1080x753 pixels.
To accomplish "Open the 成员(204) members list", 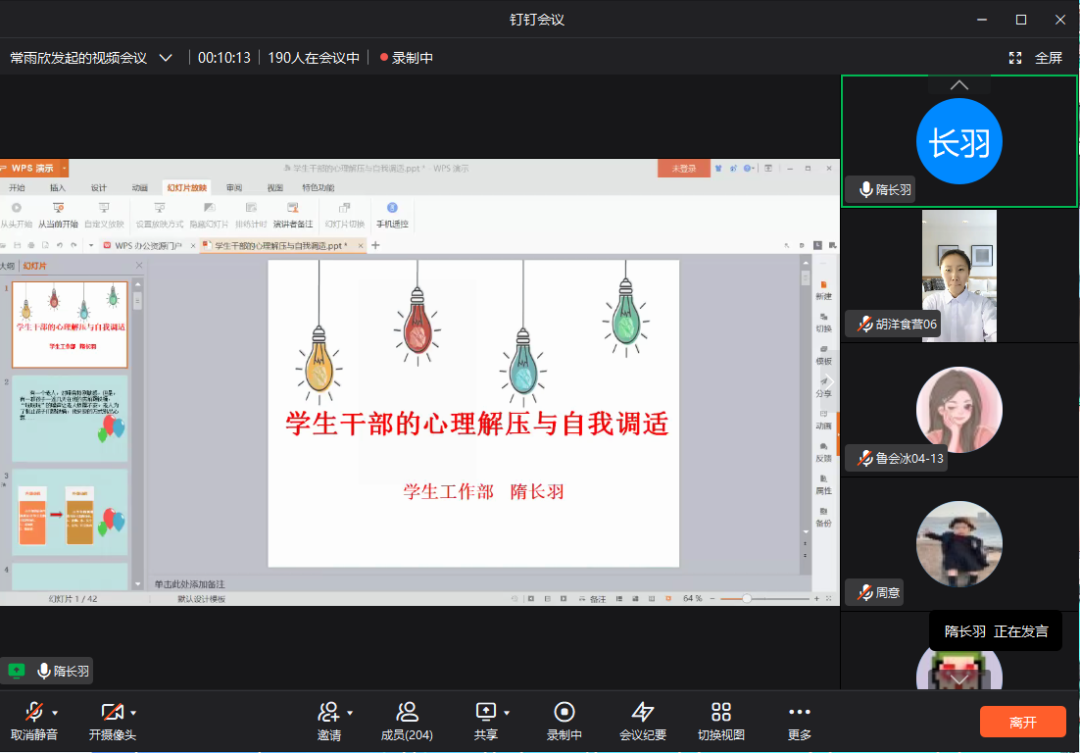I will (407, 714).
